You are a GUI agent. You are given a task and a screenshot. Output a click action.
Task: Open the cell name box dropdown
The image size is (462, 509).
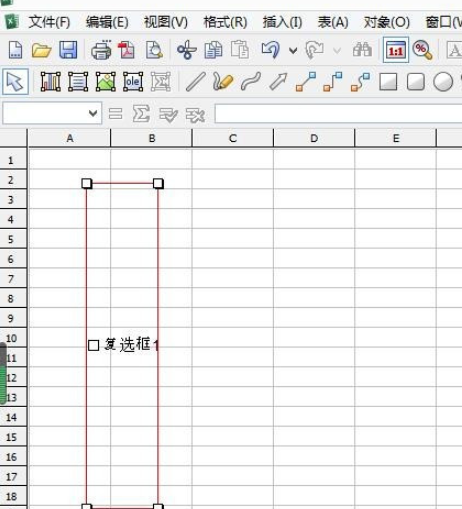click(93, 113)
